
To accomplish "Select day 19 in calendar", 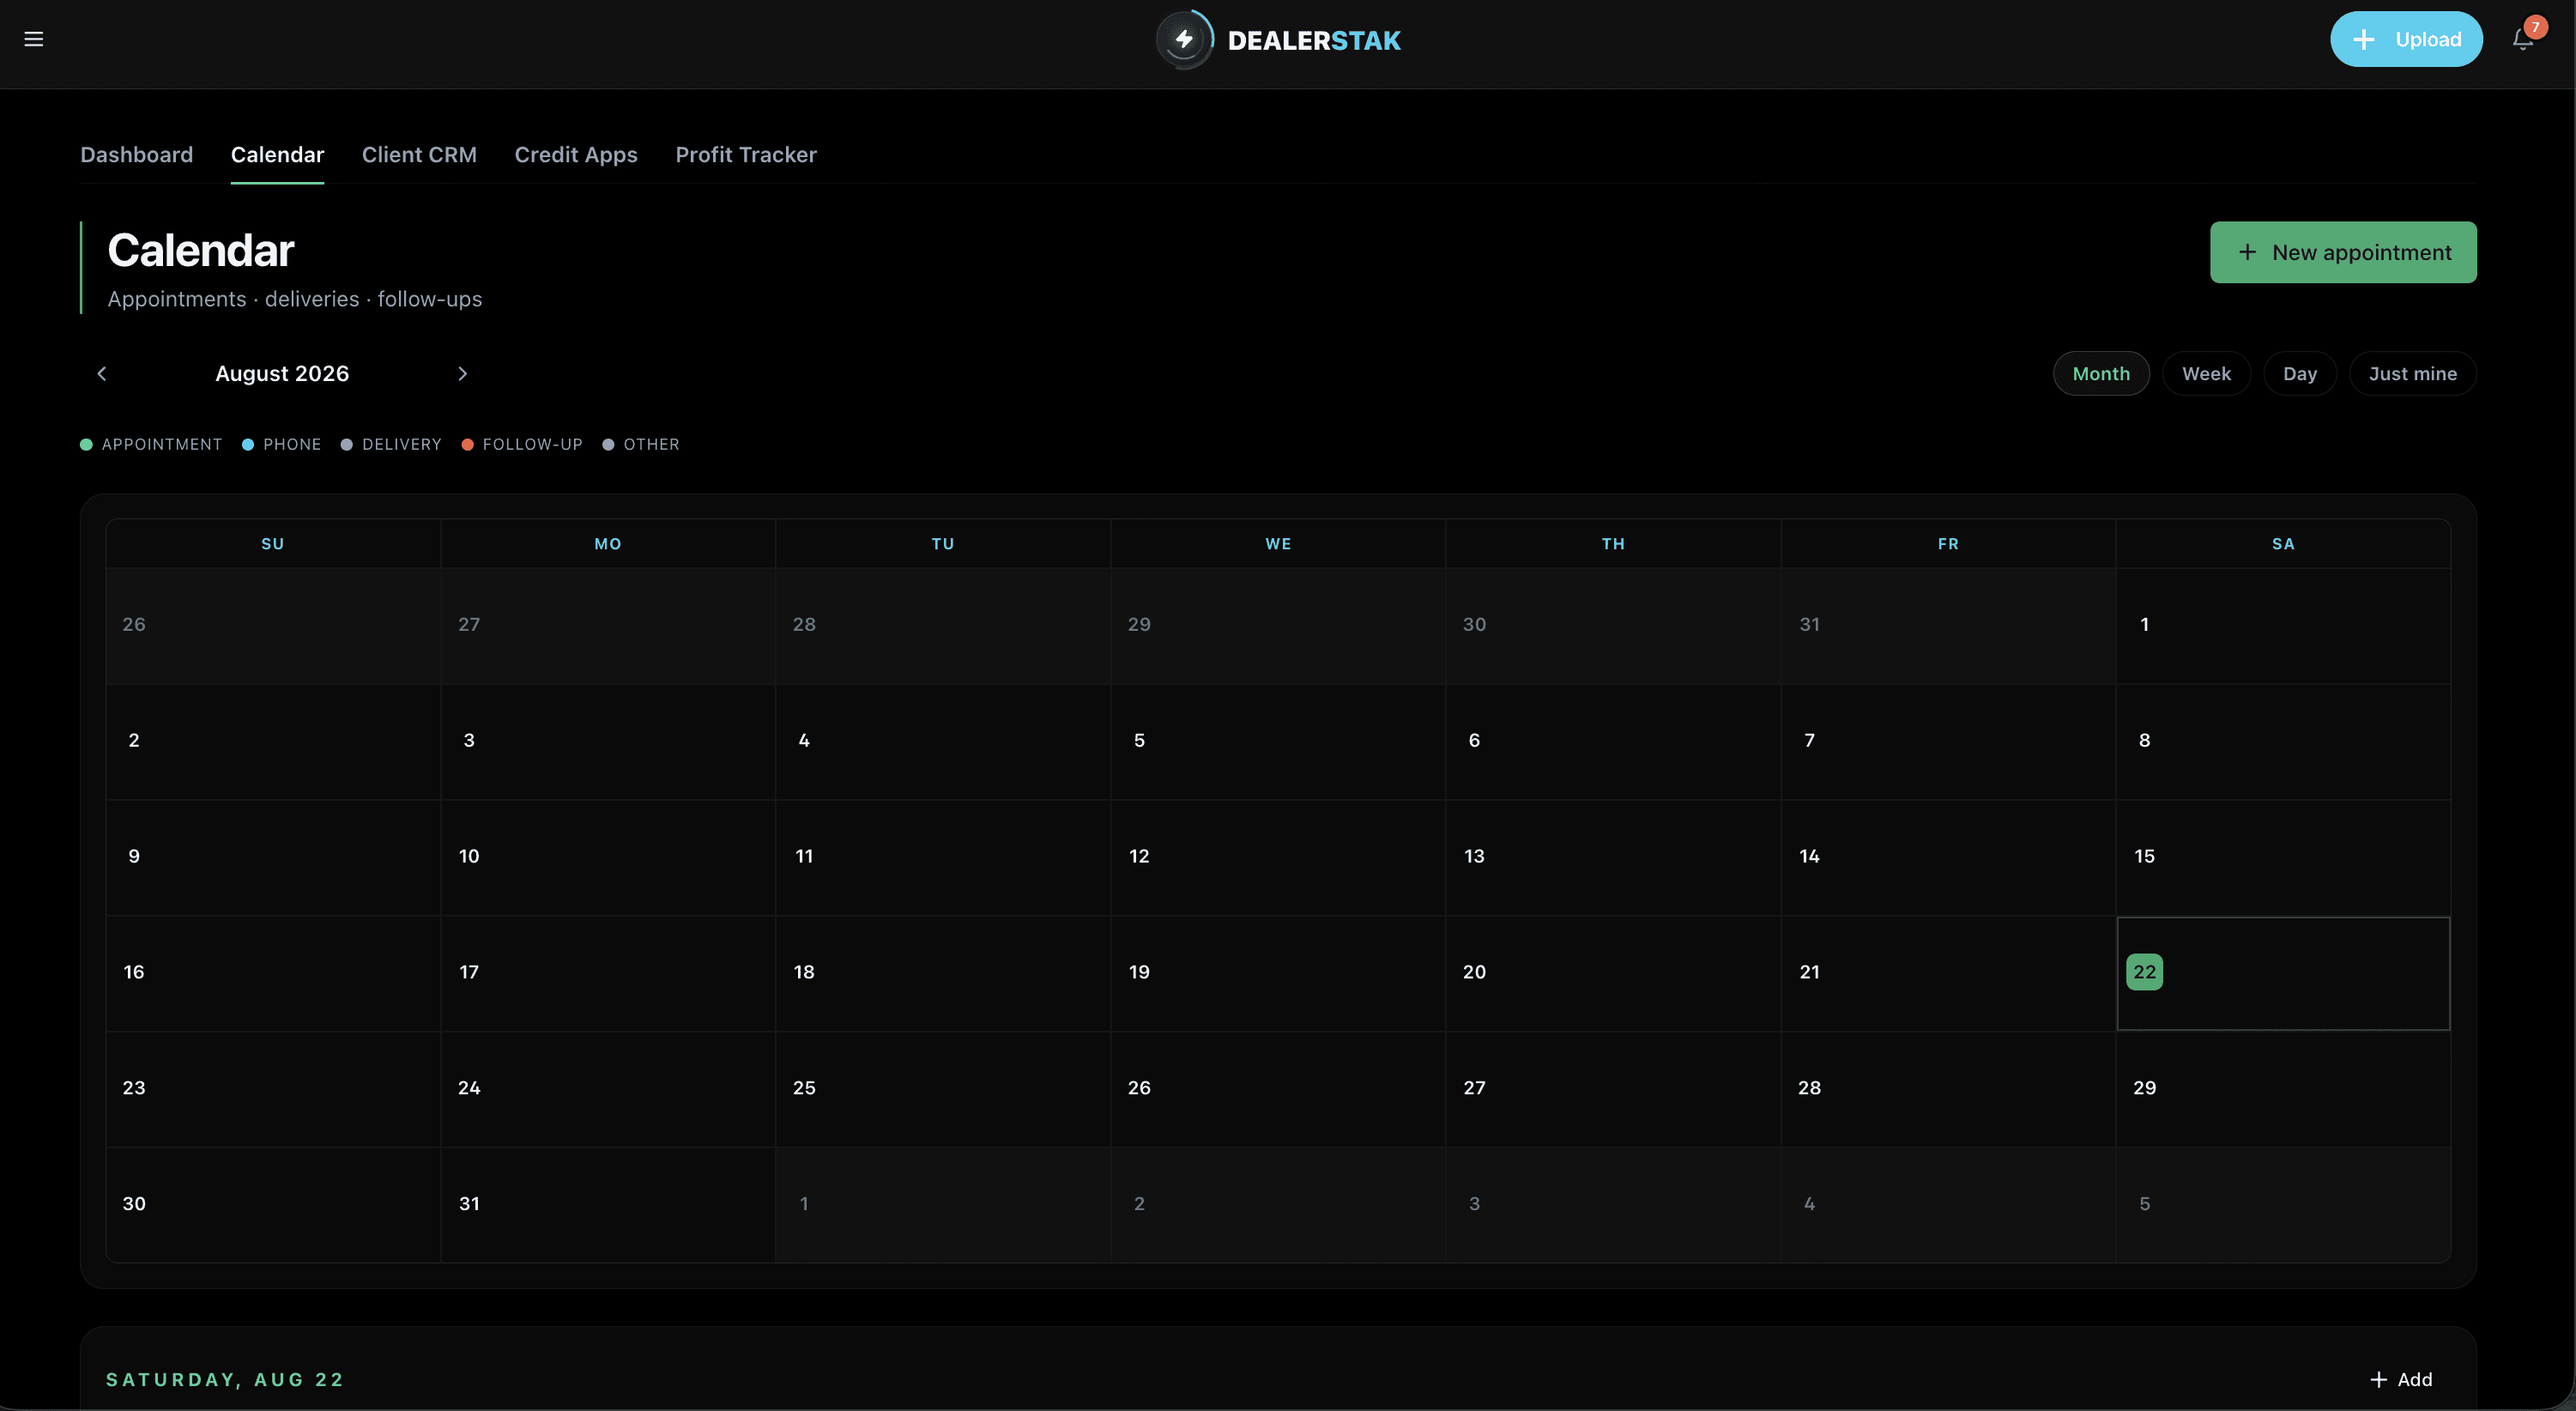I will pyautogui.click(x=1278, y=973).
